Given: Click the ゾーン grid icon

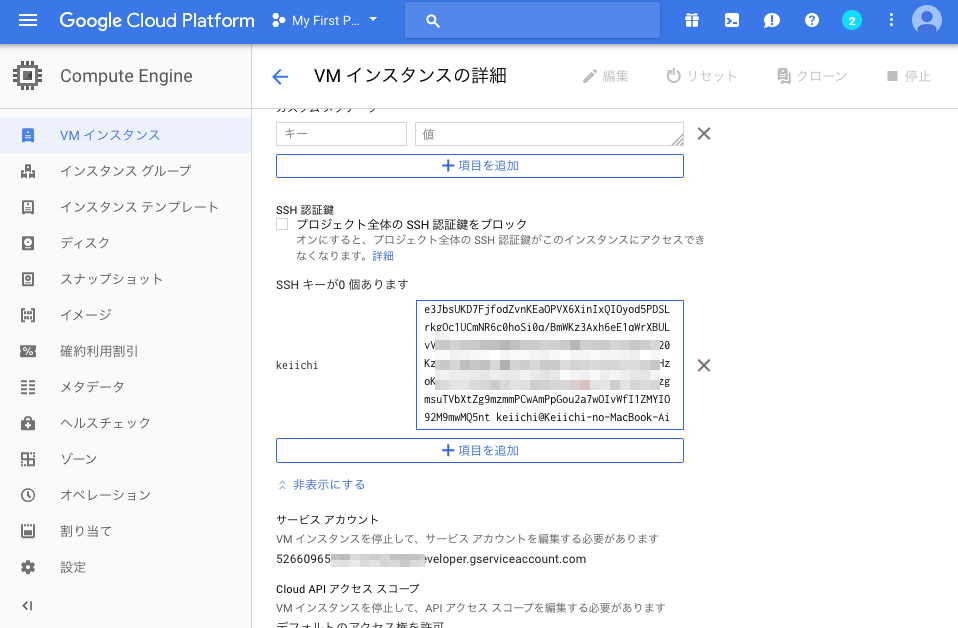Looking at the screenshot, I should (x=28, y=459).
